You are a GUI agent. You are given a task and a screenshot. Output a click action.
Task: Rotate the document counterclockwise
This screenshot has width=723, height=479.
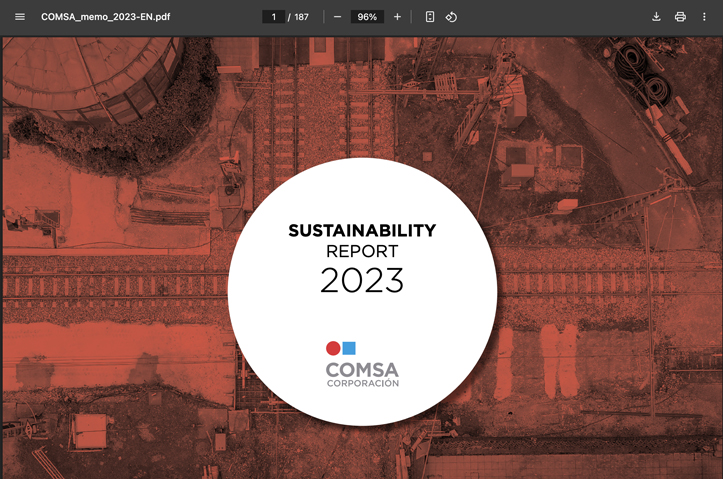pyautogui.click(x=451, y=17)
